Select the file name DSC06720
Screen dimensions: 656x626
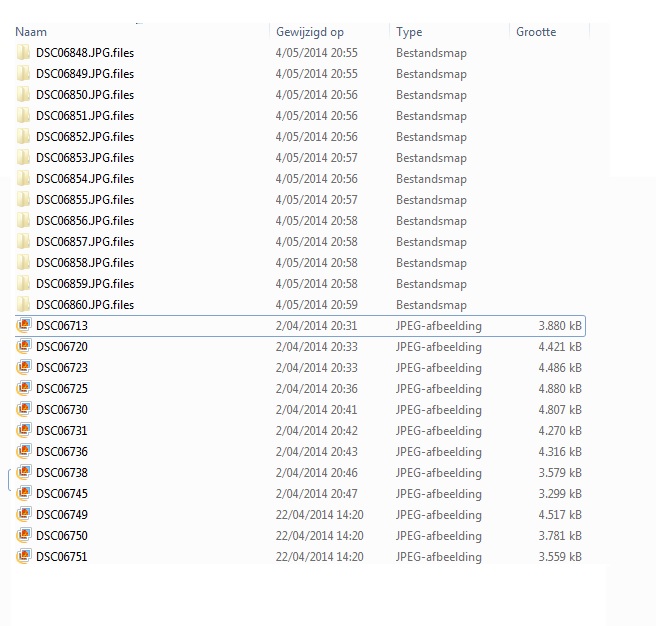click(x=62, y=346)
